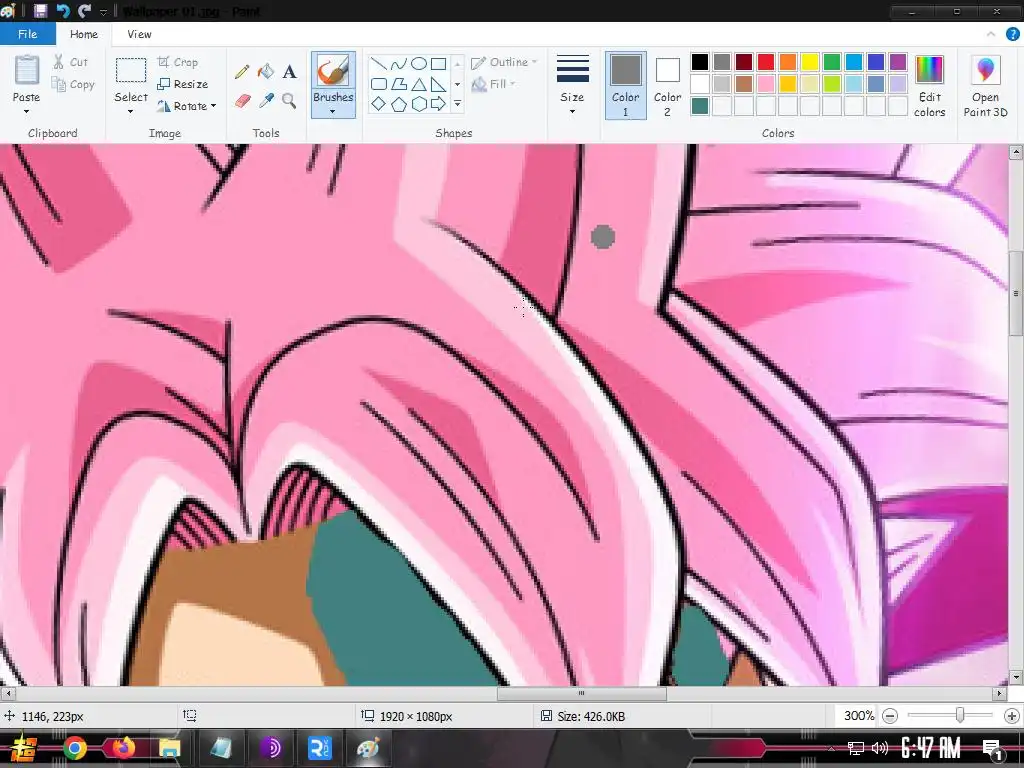Open the shape Outline dropdown
This screenshot has width=1024, height=768.
click(504, 62)
